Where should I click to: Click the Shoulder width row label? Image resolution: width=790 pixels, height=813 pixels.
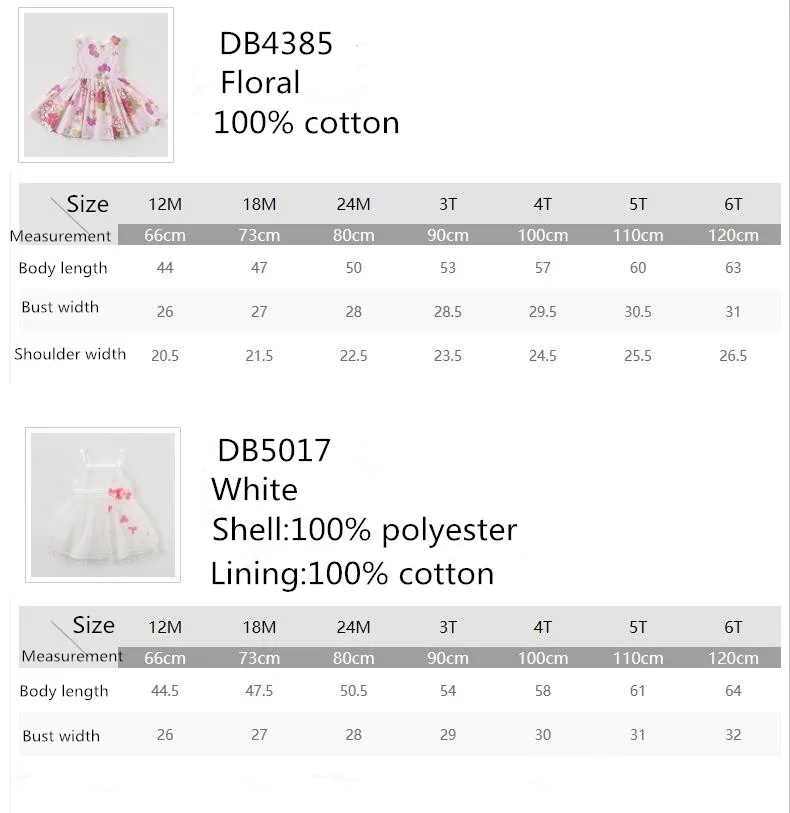[70, 354]
